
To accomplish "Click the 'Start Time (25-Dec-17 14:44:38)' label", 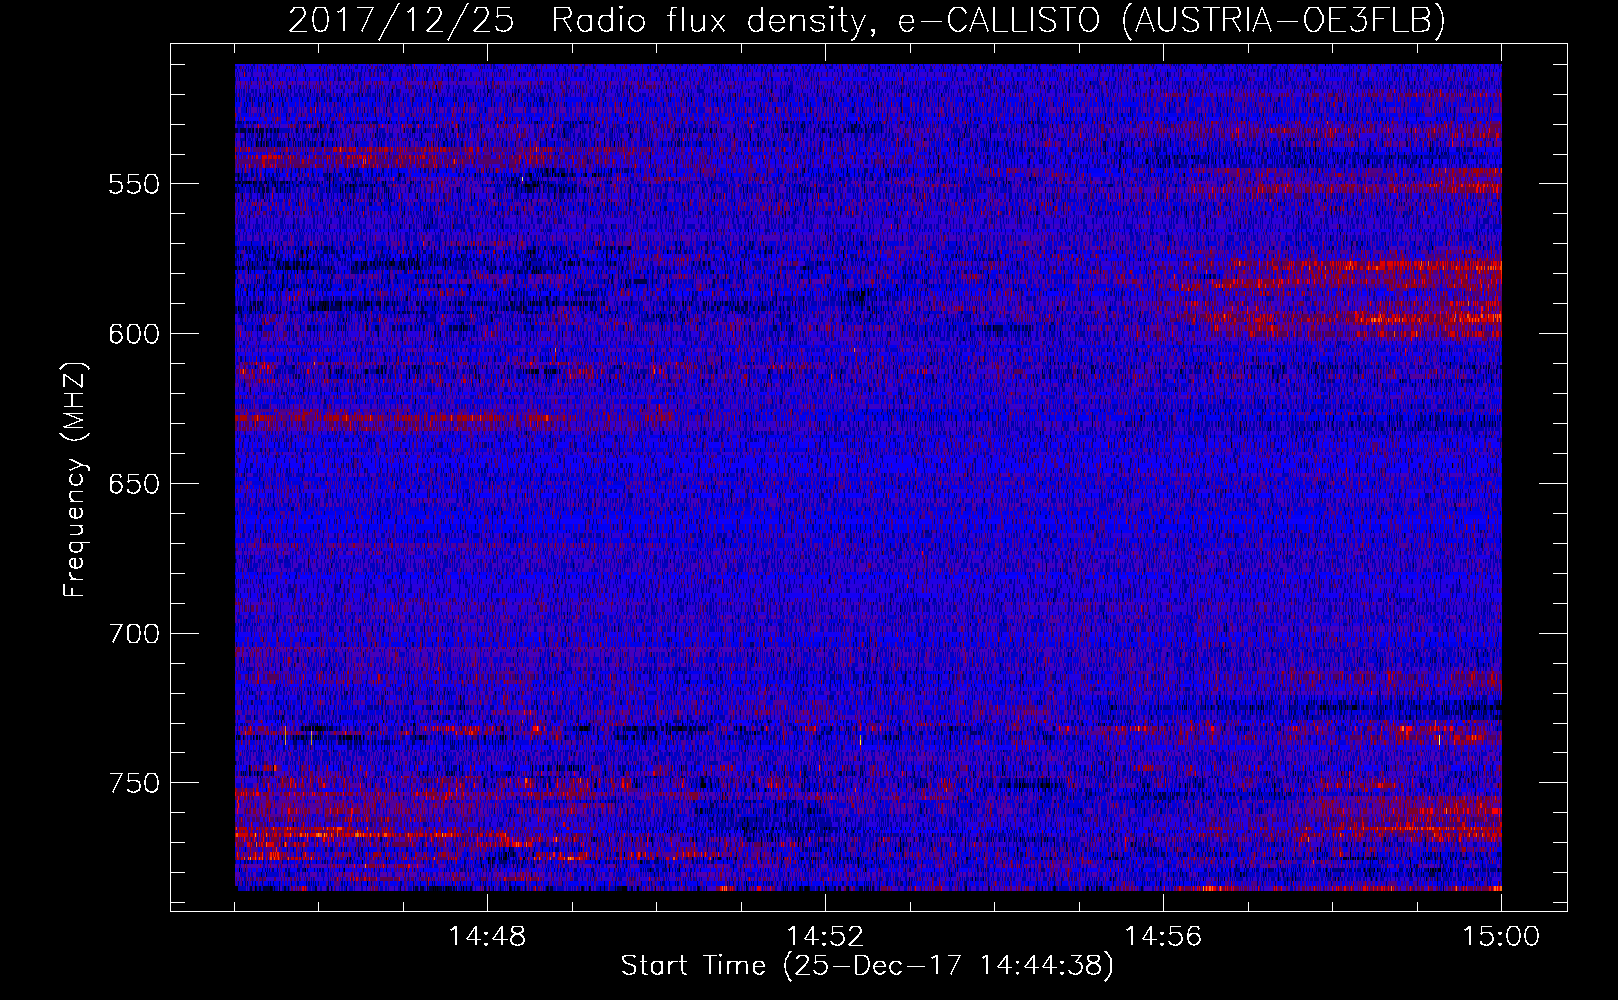I will click(866, 966).
